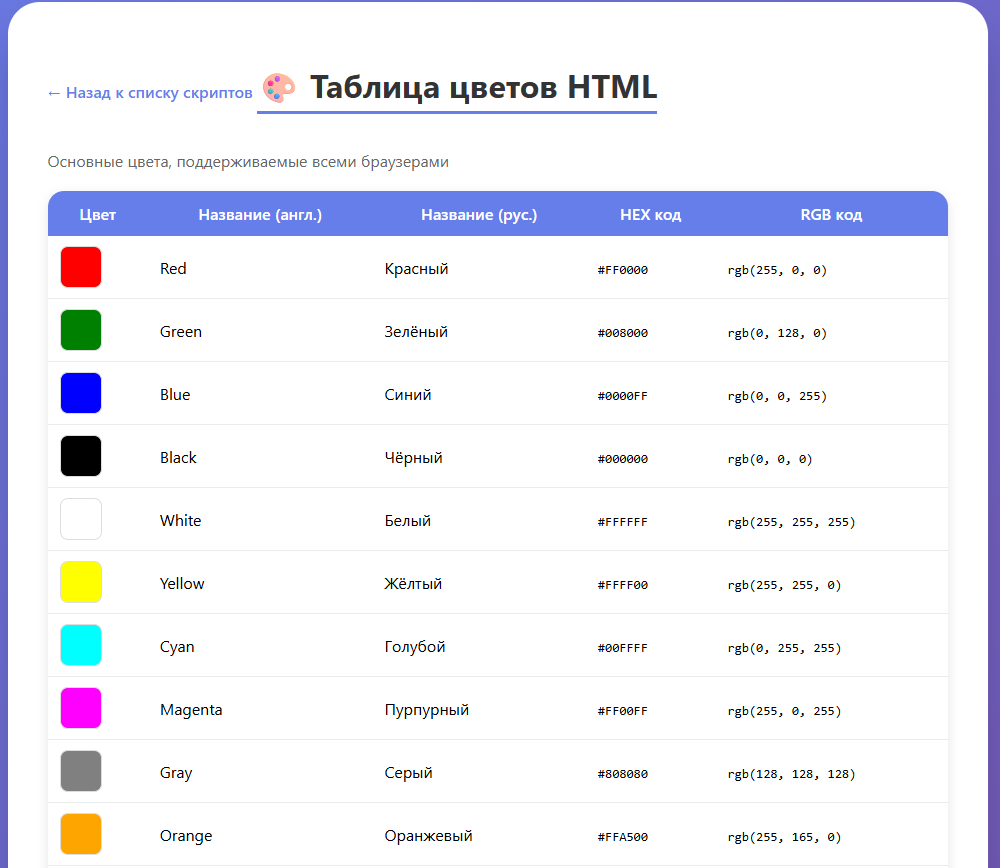Click the English name 'Orange'
This screenshot has height=868, width=1000.
point(186,836)
